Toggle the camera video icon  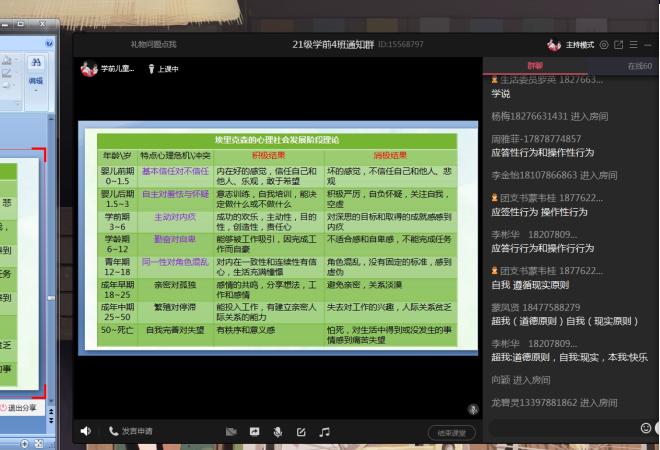pyautogui.click(x=231, y=432)
